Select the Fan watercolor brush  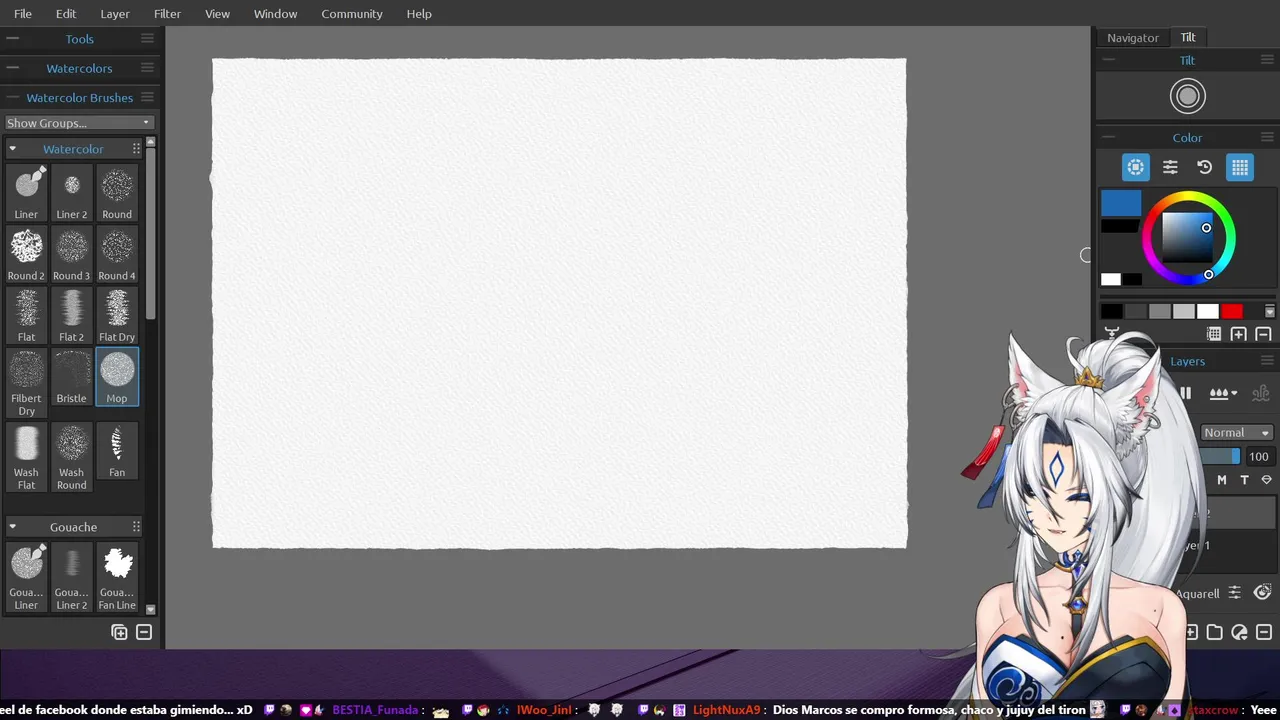coord(117,451)
